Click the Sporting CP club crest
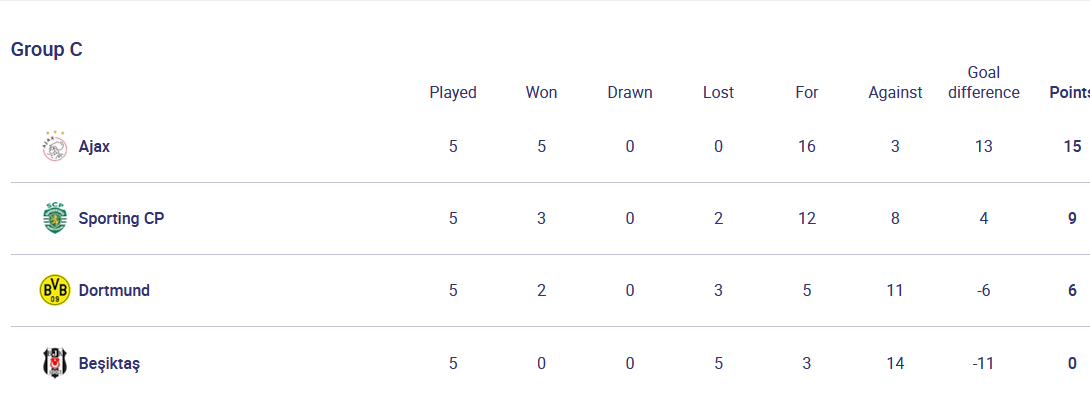 [54, 218]
